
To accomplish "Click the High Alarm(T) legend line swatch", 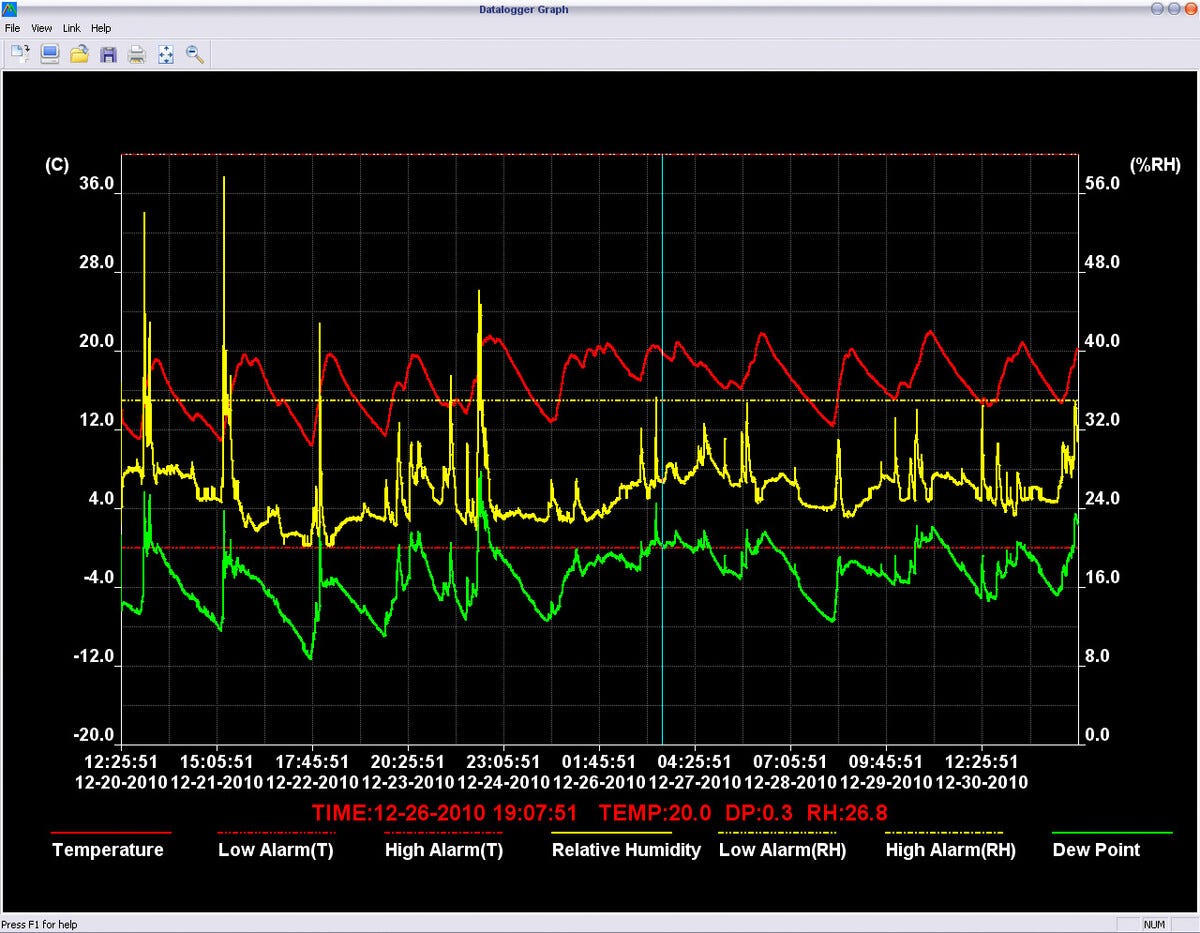I will point(444,832).
